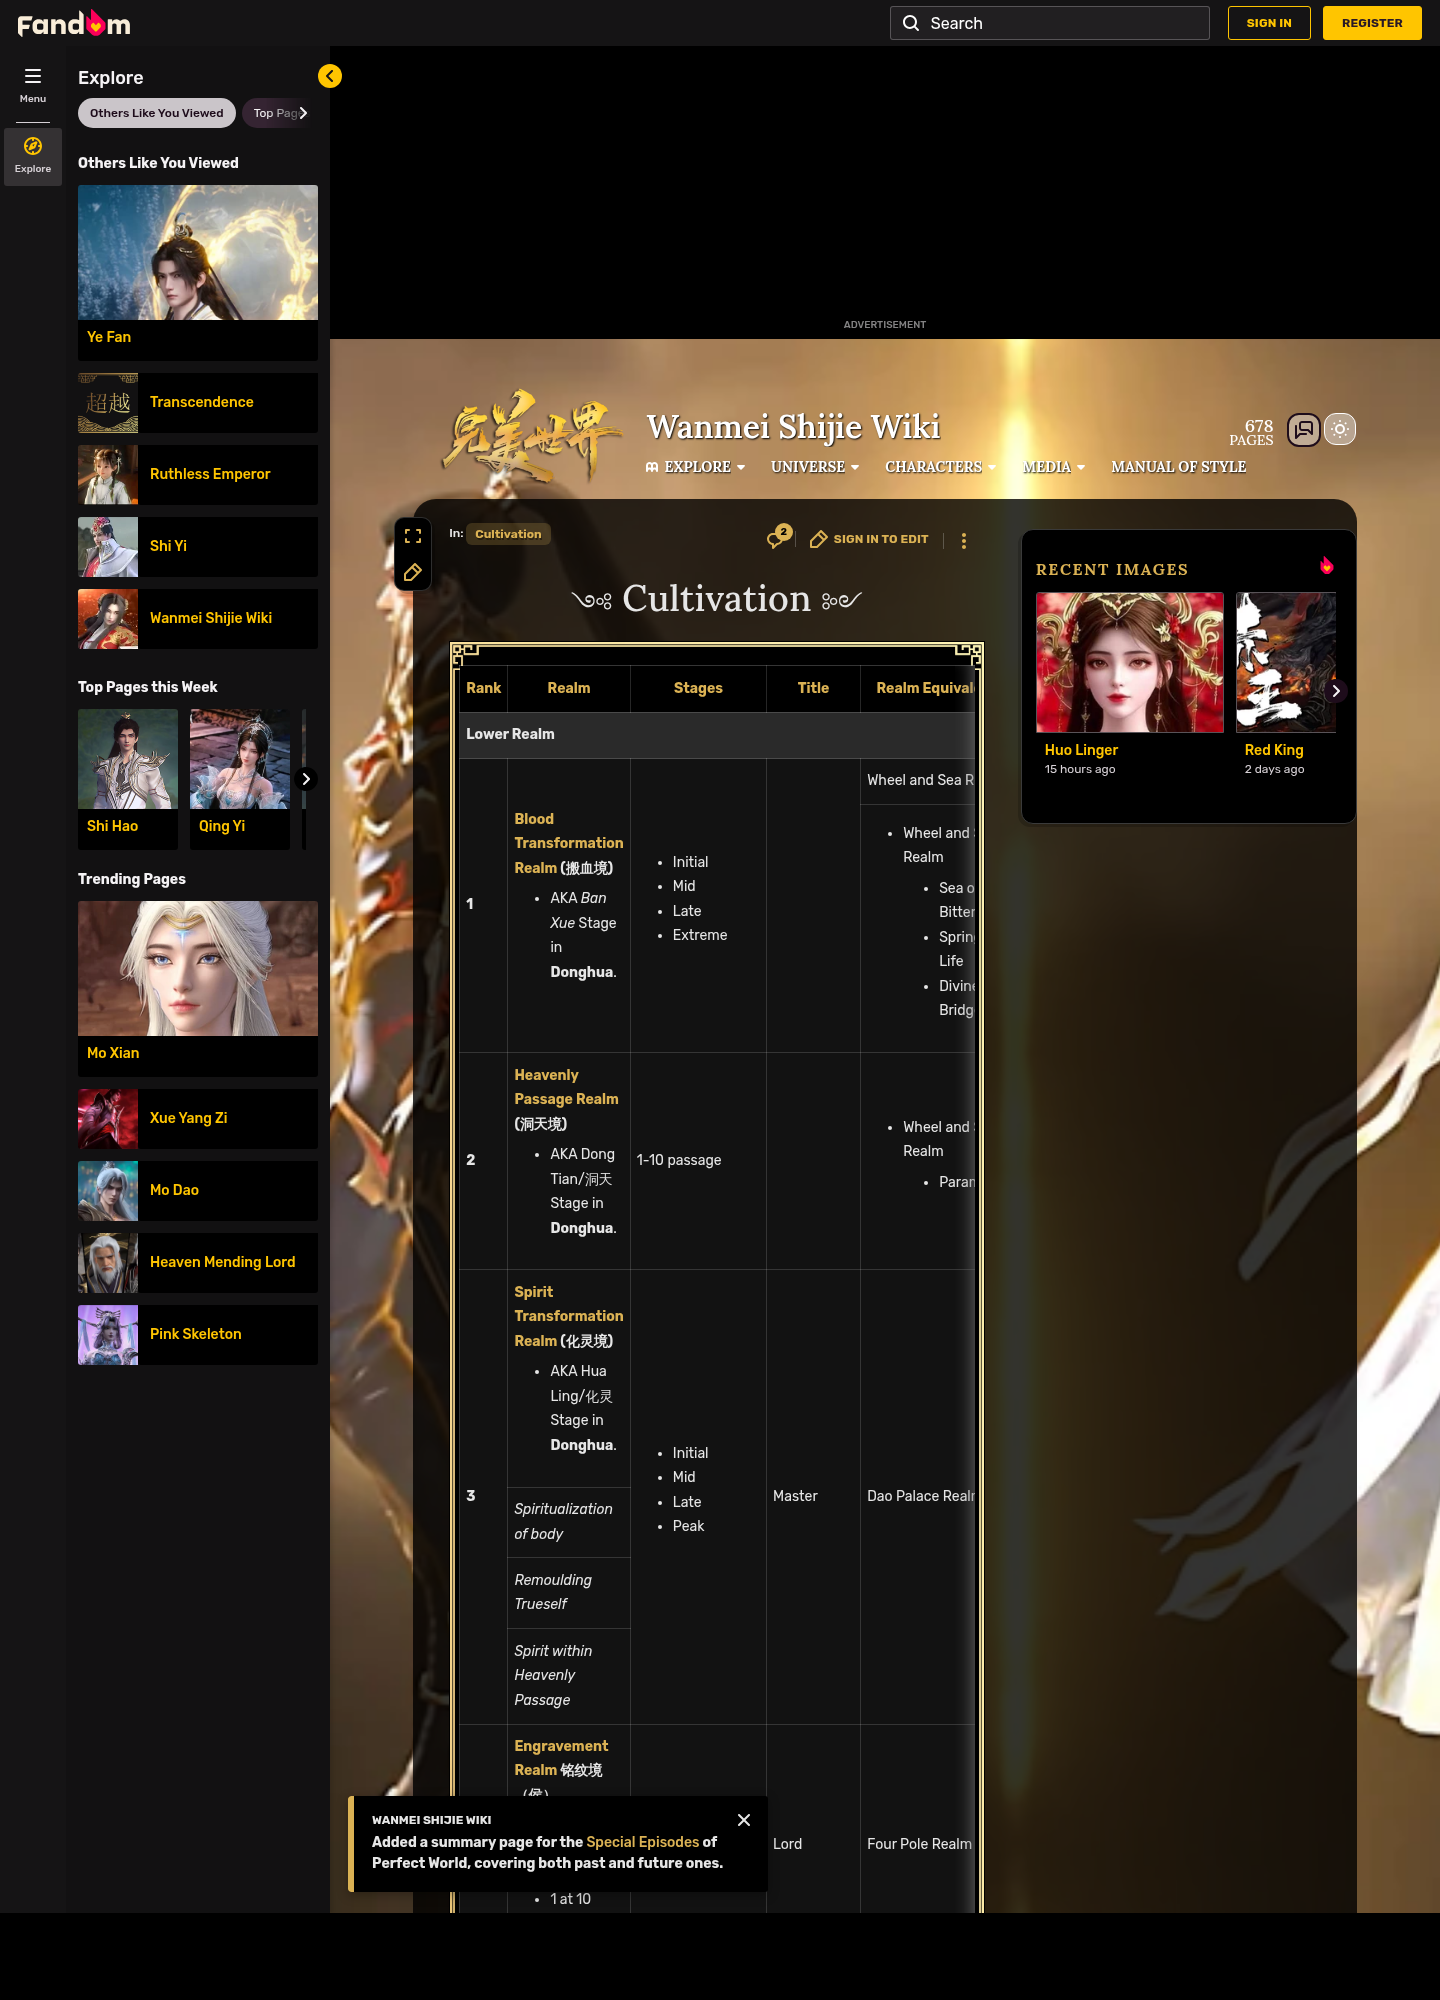This screenshot has height=2000, width=1440.
Task: Open Mo Dao trending page
Action: click(x=198, y=1191)
